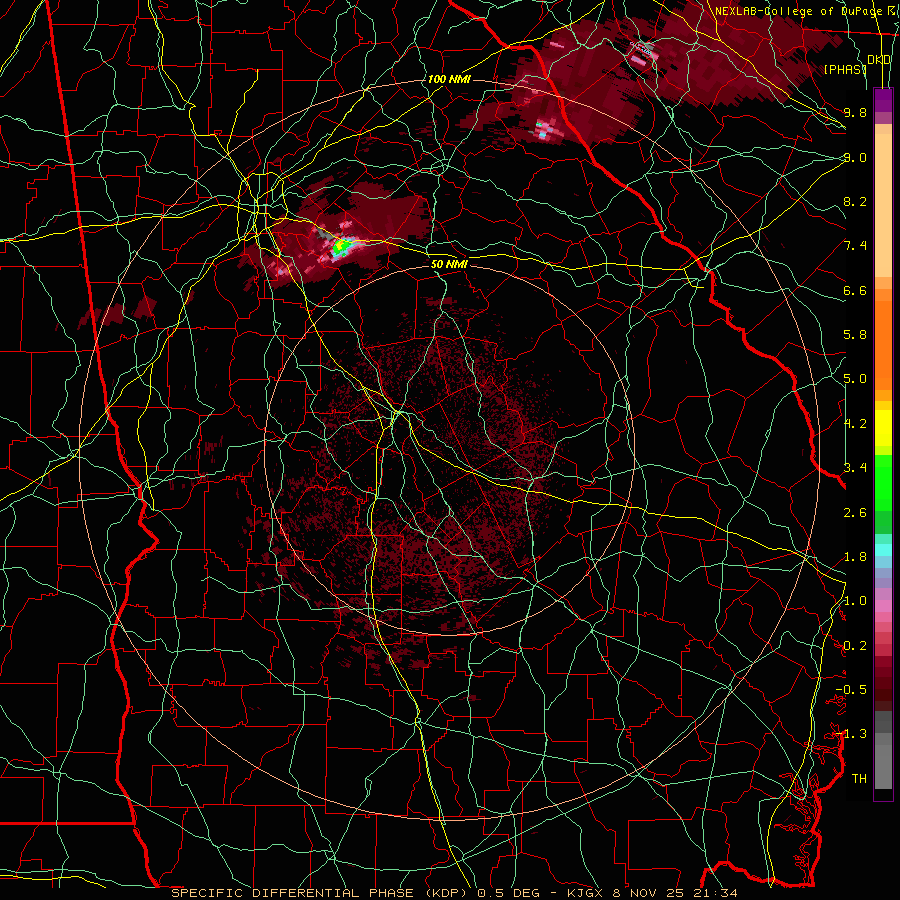Click the 5.0 value on the legend
Screen dimensions: 900x900
(855, 379)
